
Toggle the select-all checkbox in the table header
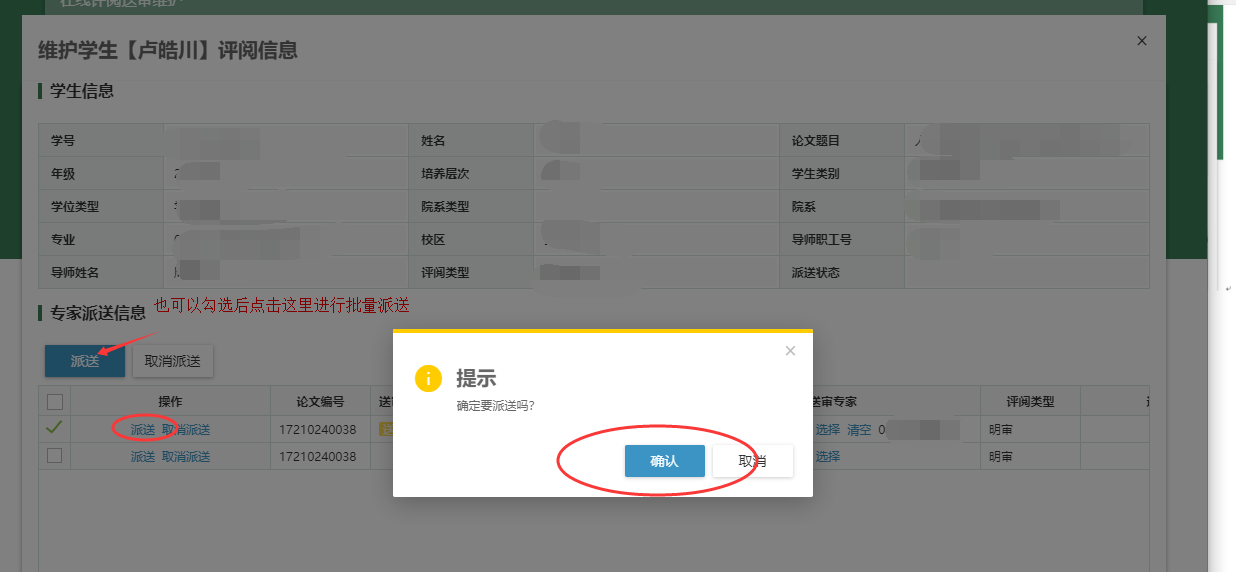(x=55, y=402)
